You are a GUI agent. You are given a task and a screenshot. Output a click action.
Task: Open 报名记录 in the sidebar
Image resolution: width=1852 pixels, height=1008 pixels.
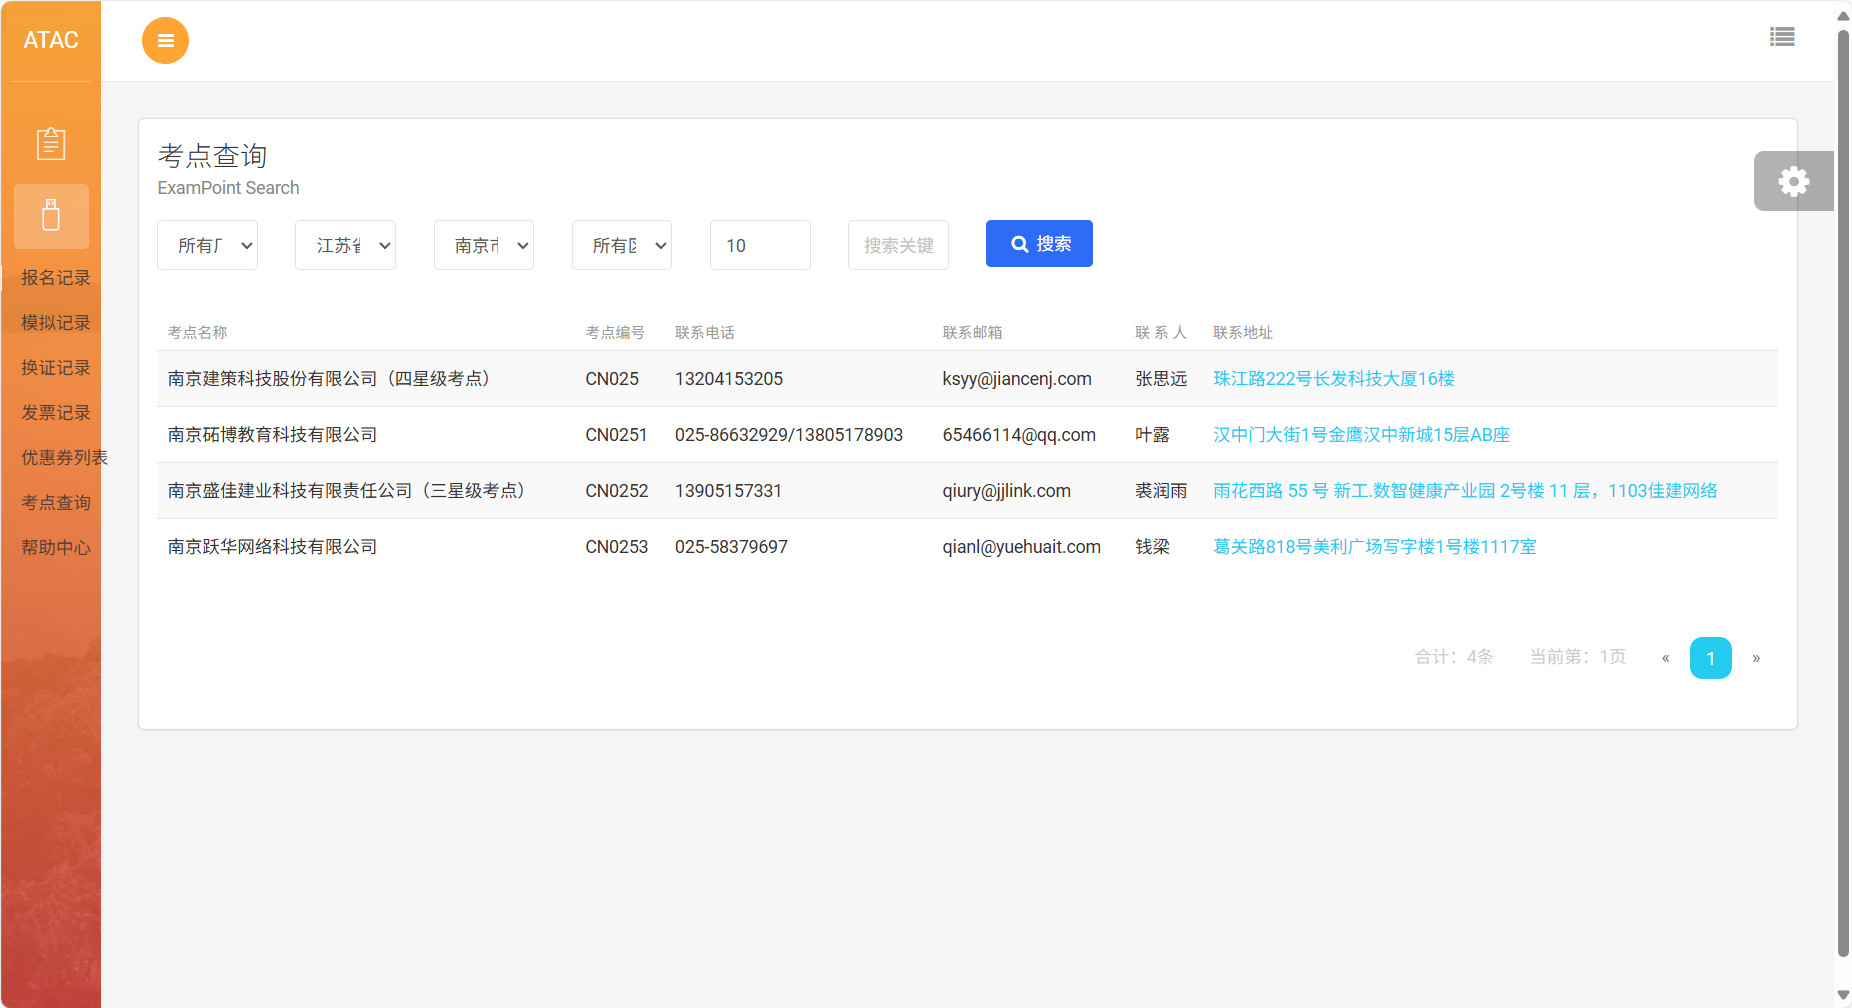click(x=56, y=278)
